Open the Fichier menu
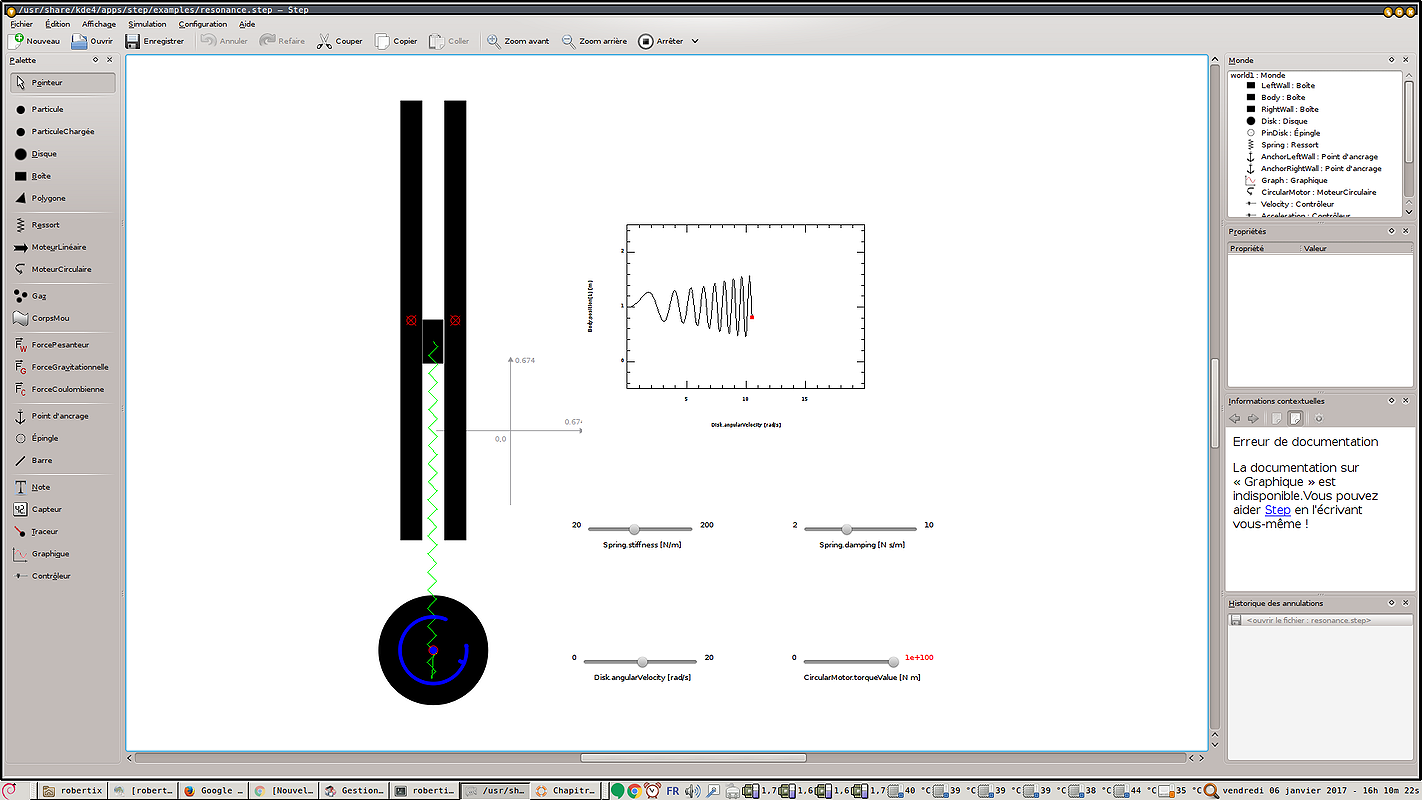This screenshot has height=800, width=1422. pyautogui.click(x=21, y=24)
